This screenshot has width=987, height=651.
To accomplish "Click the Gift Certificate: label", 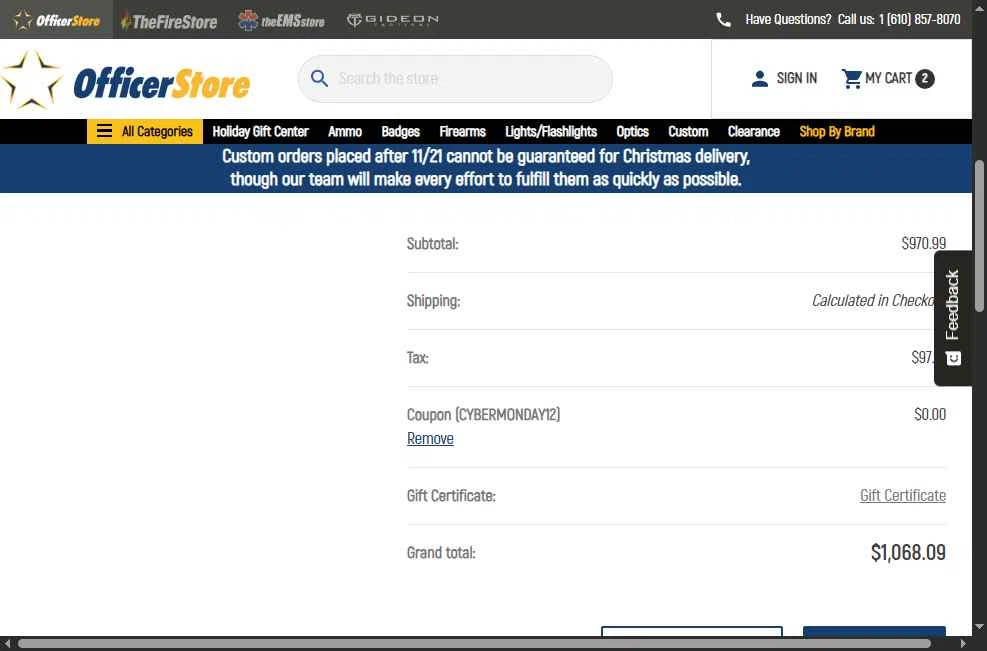I will pos(451,495).
